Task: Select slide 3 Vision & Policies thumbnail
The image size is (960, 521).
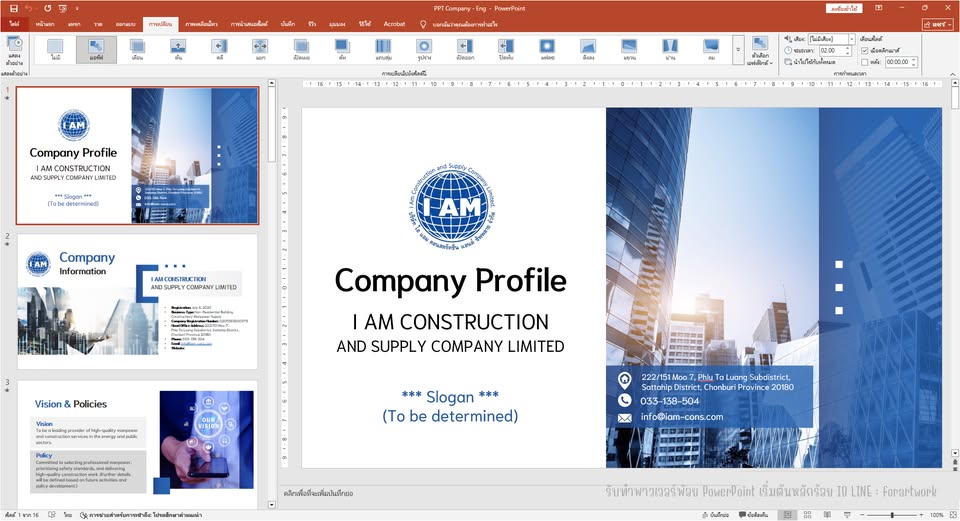Action: (x=137, y=444)
